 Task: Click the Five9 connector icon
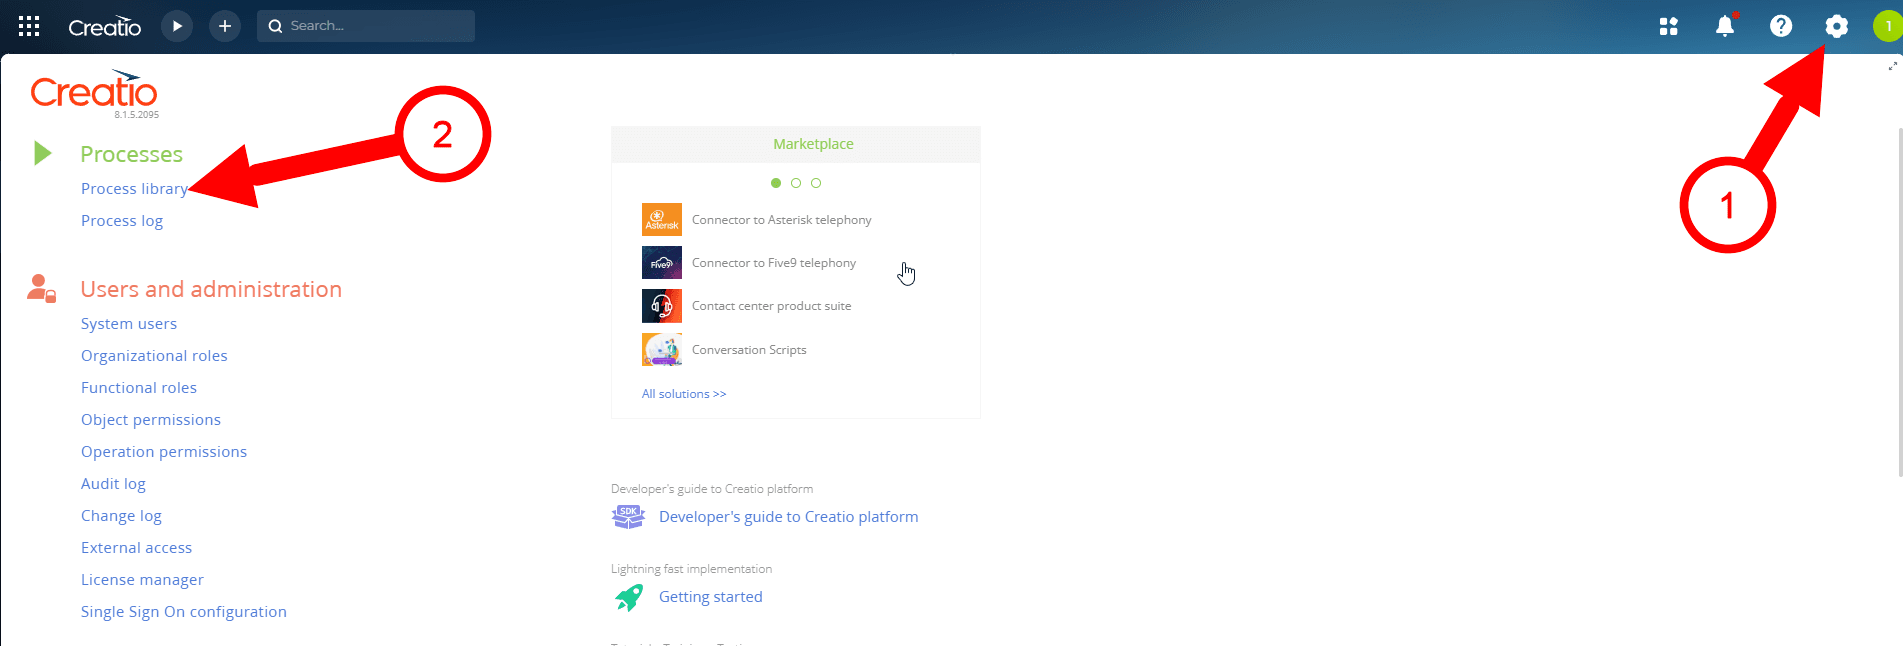click(662, 263)
